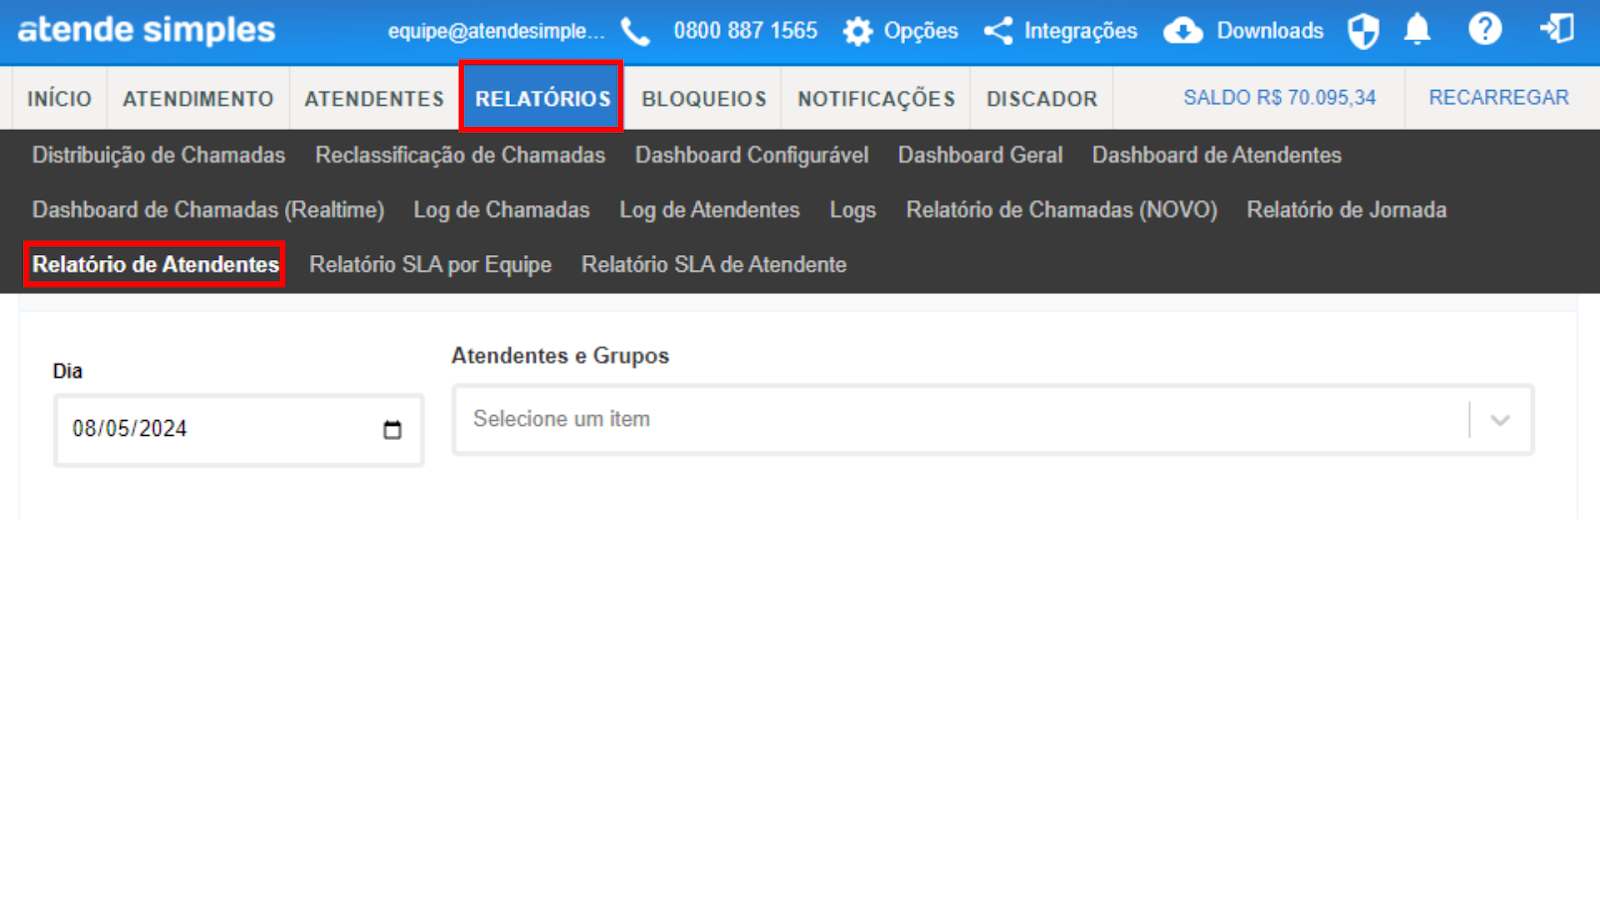
Task: Click the Integrações share icon
Action: 998,31
